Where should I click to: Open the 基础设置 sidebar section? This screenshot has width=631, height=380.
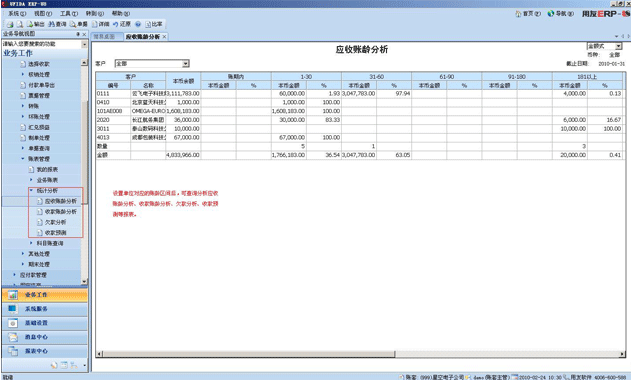[x=45, y=323]
